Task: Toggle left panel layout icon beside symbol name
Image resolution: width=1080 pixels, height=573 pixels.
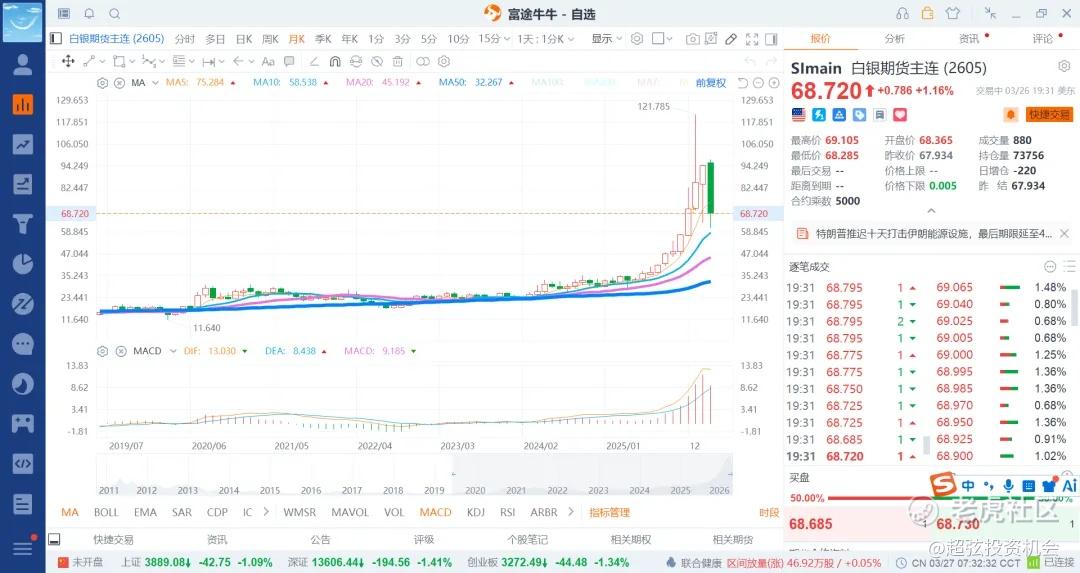Action: coord(56,39)
